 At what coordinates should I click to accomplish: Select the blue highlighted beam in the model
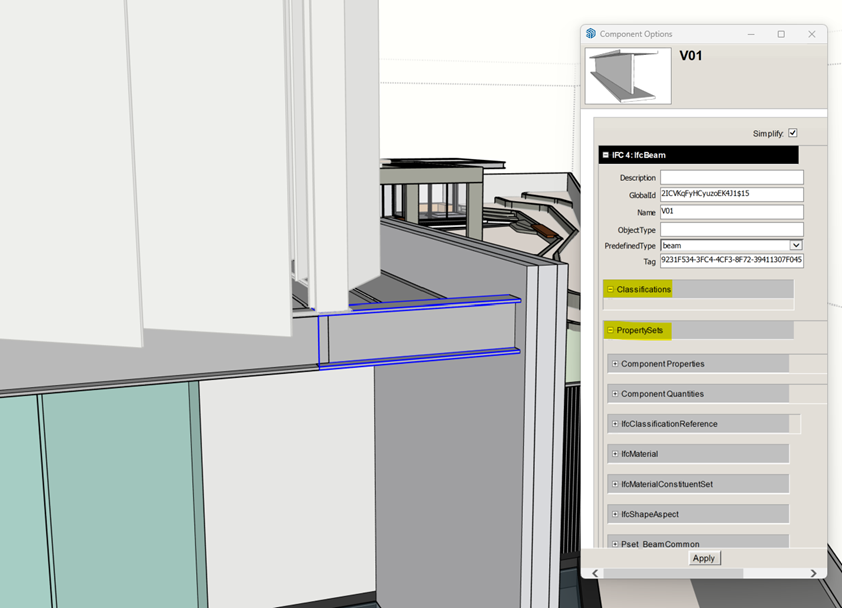tap(420, 330)
